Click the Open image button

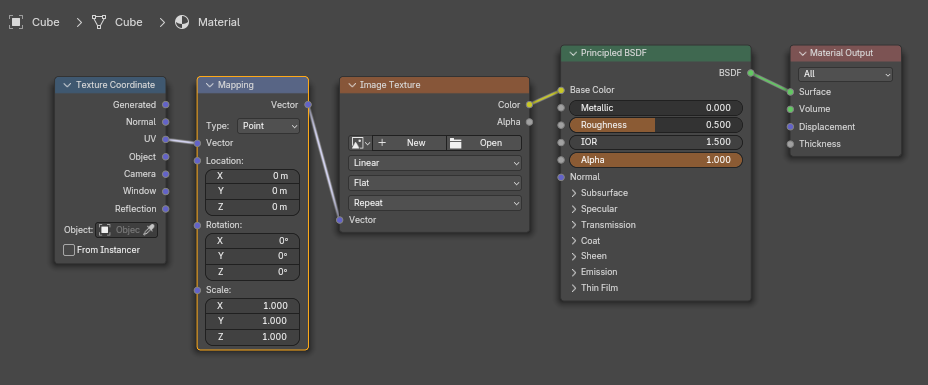484,143
